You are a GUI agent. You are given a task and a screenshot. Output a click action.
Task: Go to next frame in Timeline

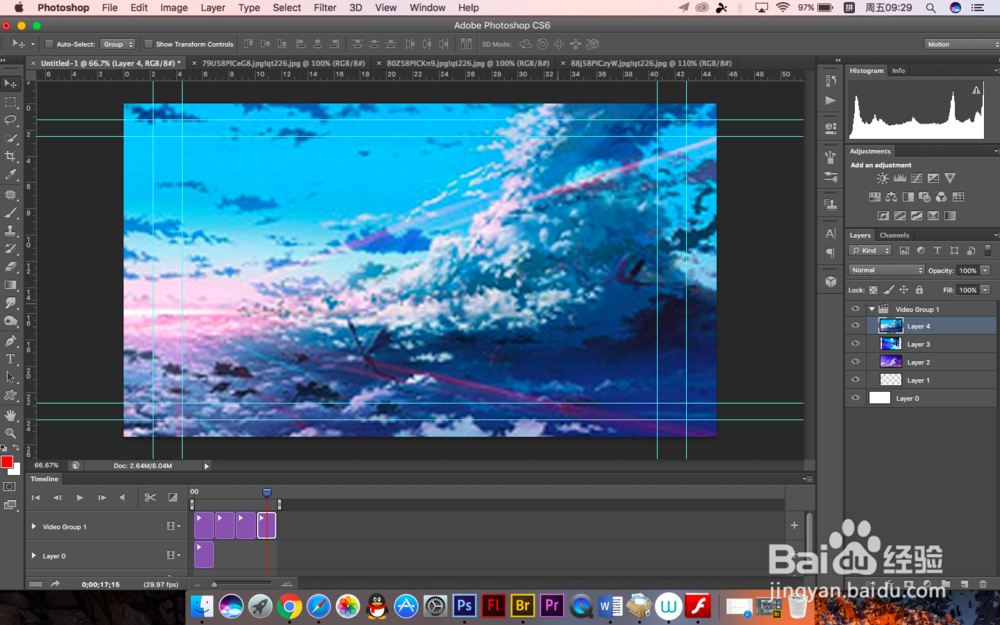[x=101, y=497]
